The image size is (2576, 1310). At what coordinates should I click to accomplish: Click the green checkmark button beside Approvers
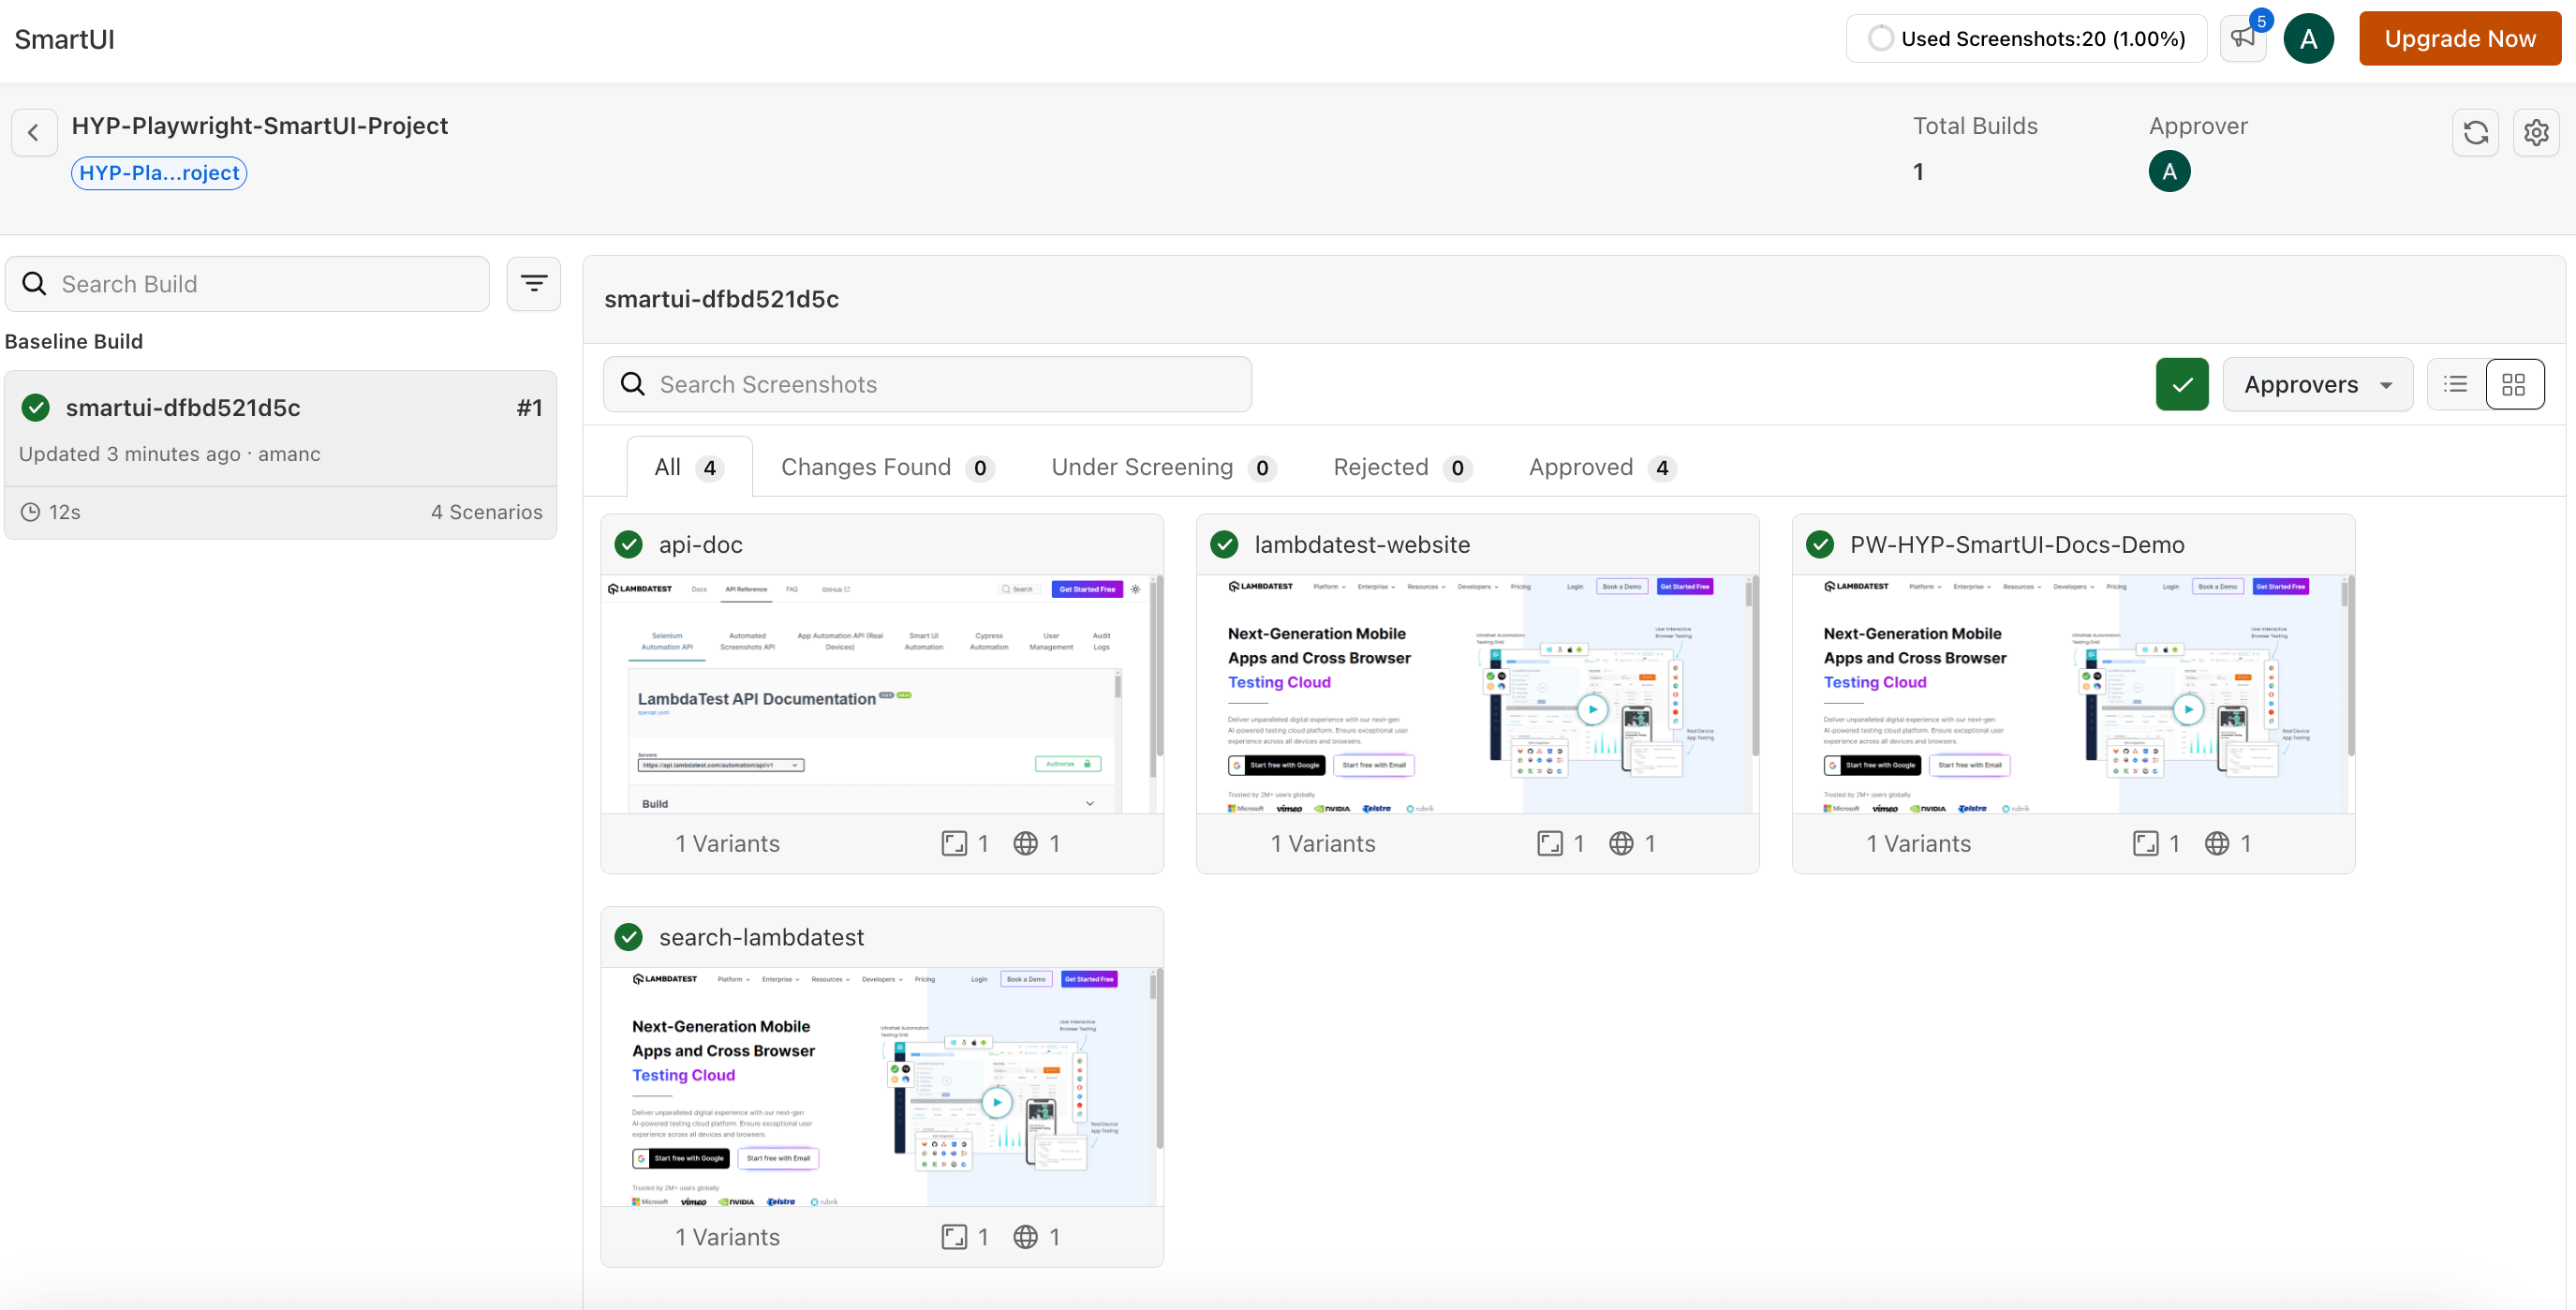click(x=2182, y=383)
